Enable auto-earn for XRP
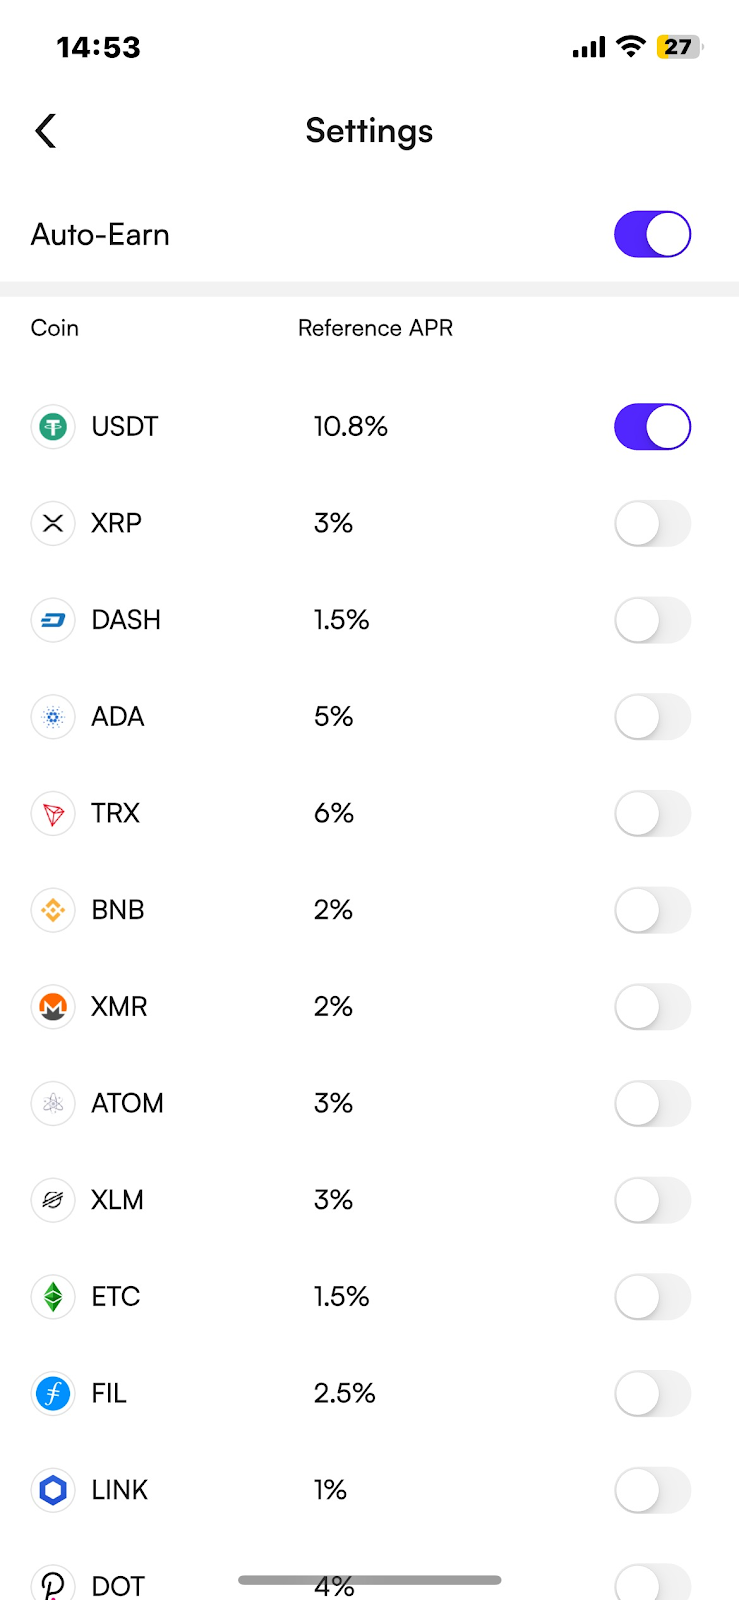739x1600 pixels. 652,523
